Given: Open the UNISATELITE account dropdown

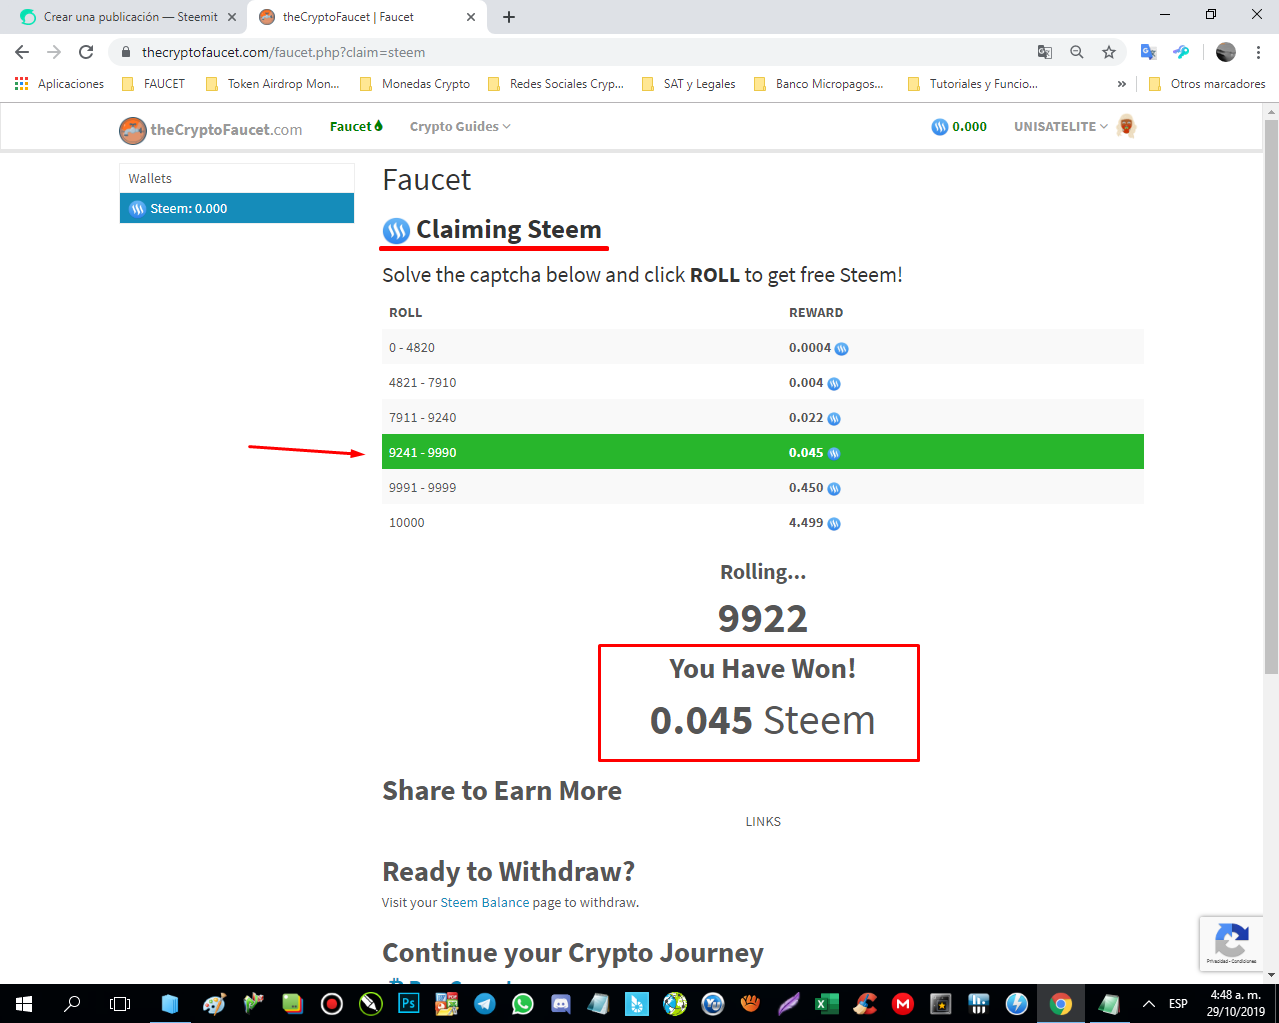Looking at the screenshot, I should coord(1061,126).
